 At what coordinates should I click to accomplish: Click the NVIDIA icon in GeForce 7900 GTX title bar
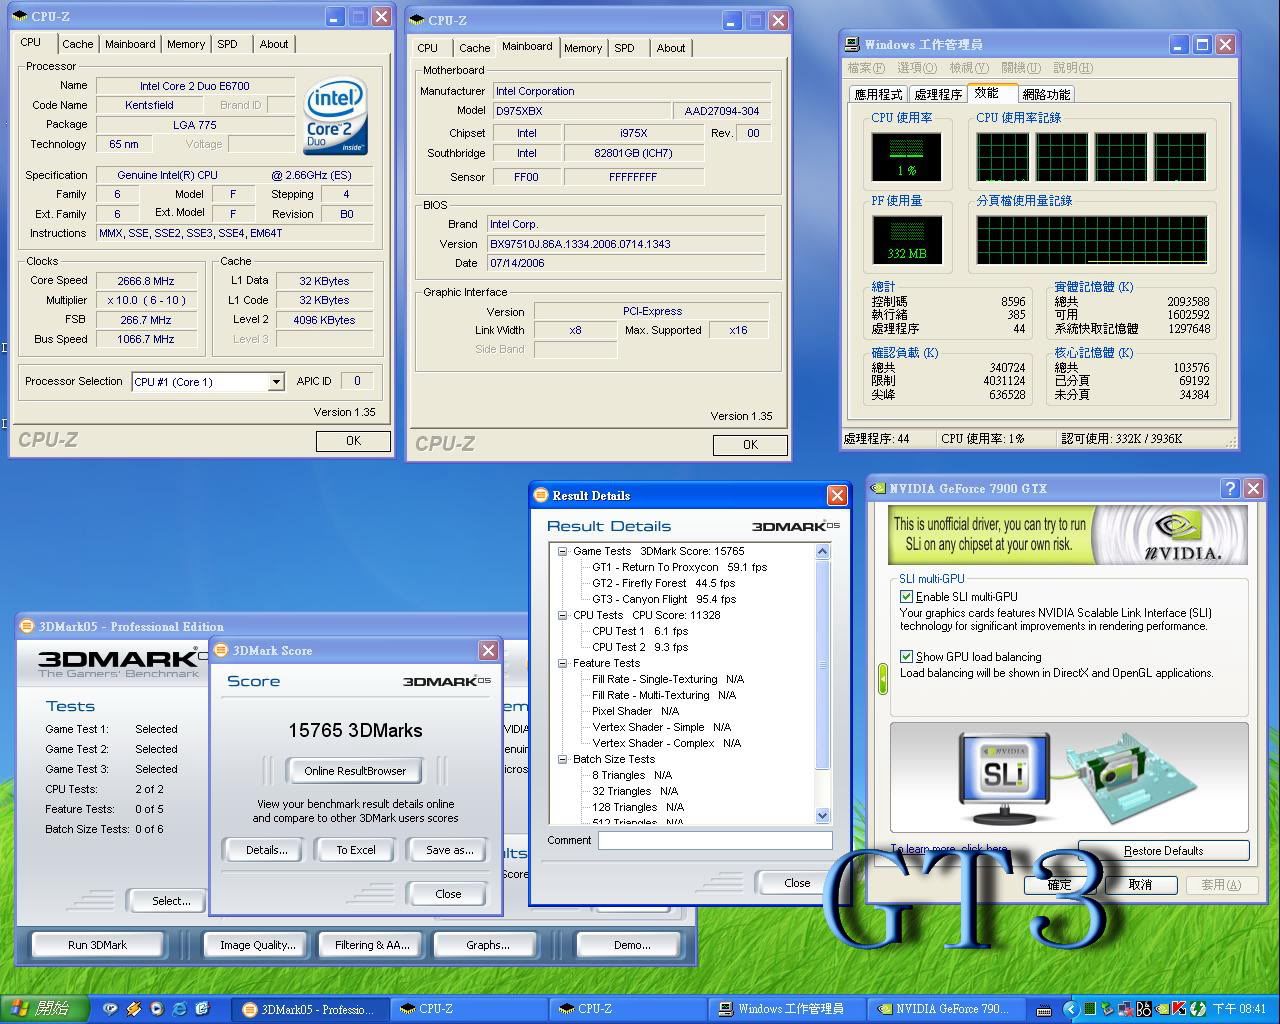[x=878, y=488]
